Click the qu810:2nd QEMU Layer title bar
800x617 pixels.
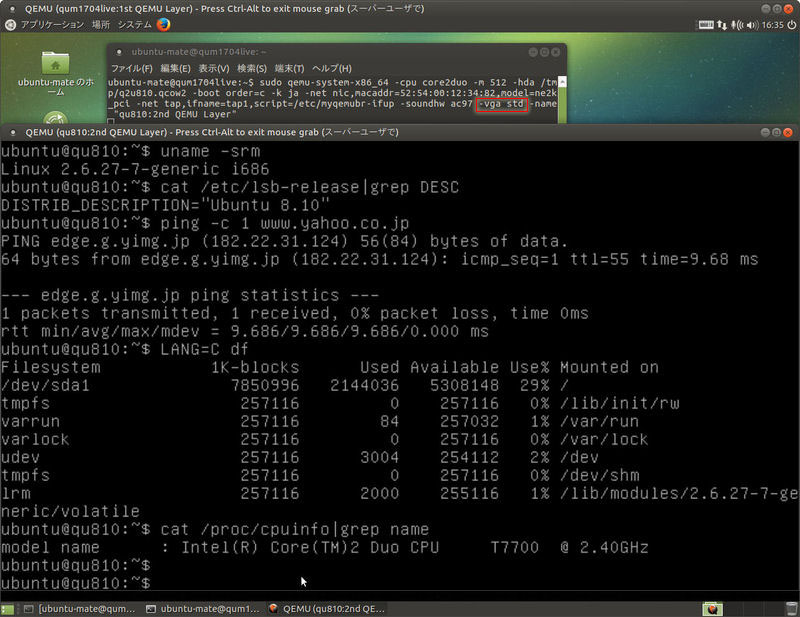(x=400, y=132)
